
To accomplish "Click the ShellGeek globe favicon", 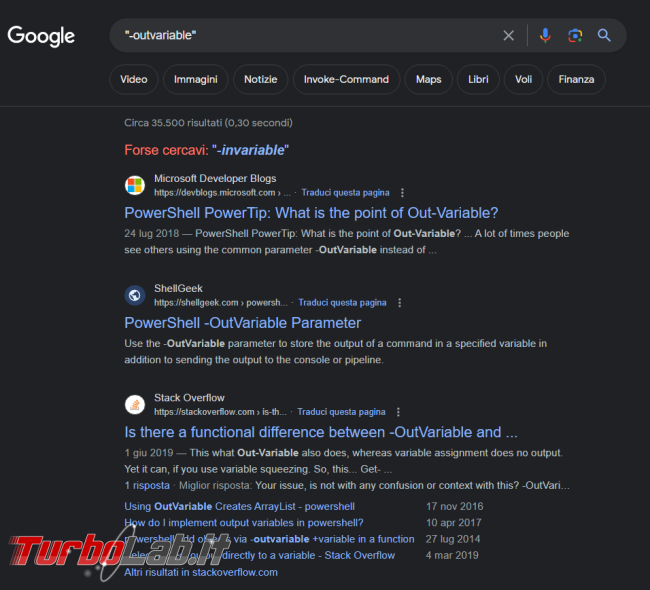I will pos(135,295).
